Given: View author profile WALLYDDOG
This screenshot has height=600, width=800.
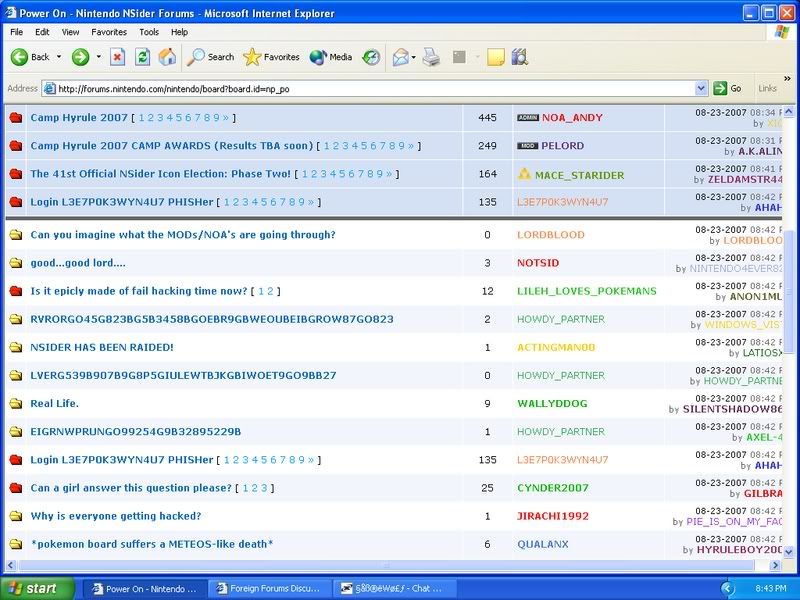Looking at the screenshot, I should (x=553, y=404).
